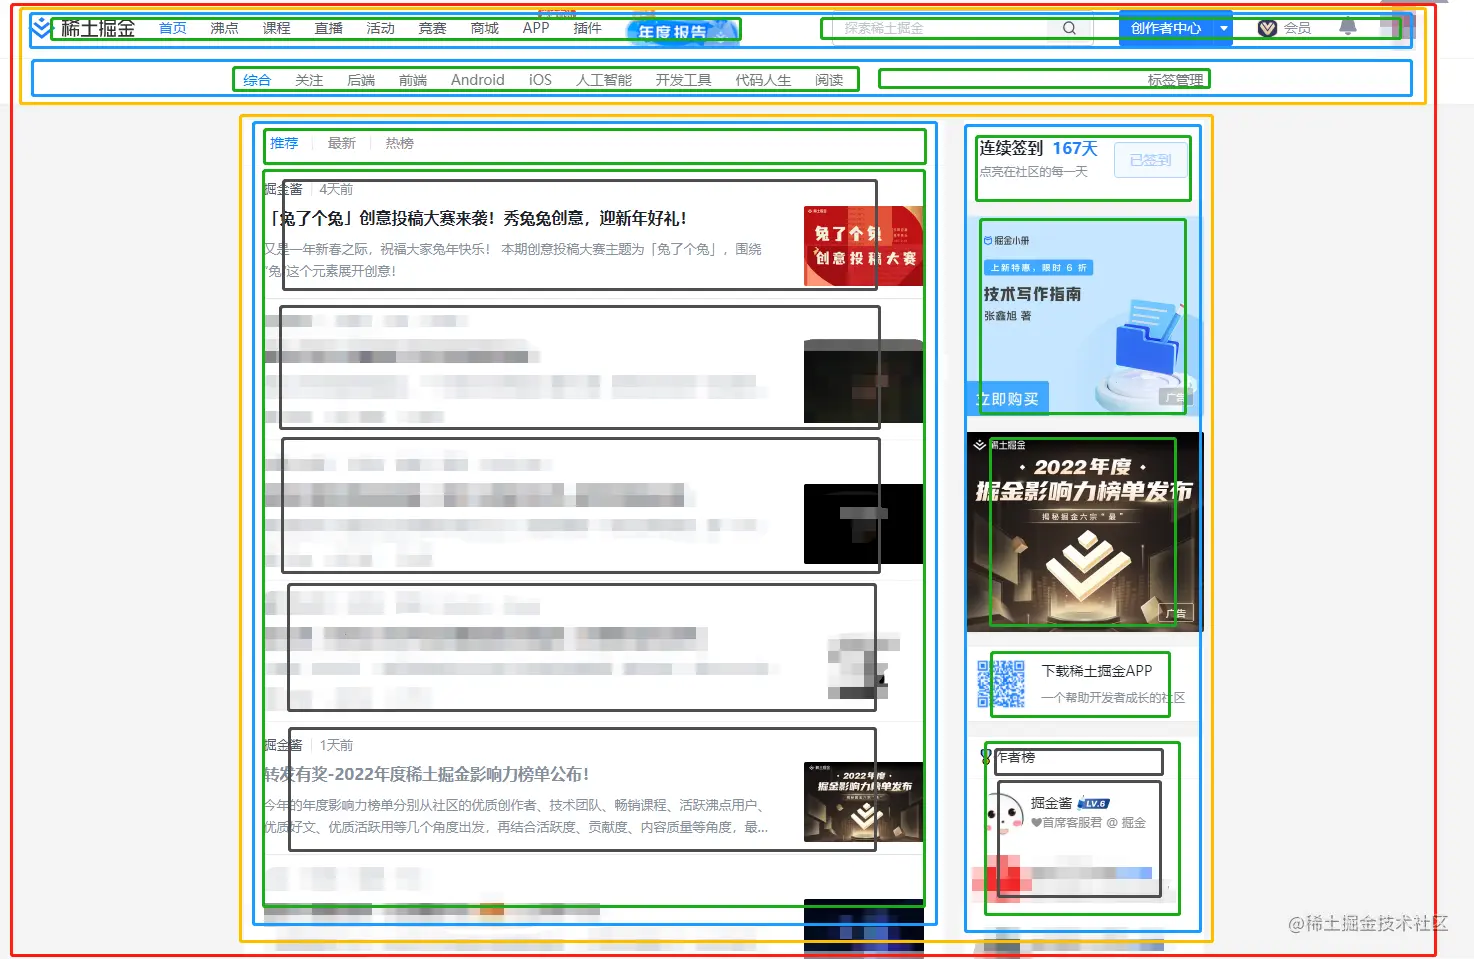The image size is (1474, 959).
Task: Click the 掘金影响力榜单发布 article thumbnail
Action: tap(863, 802)
